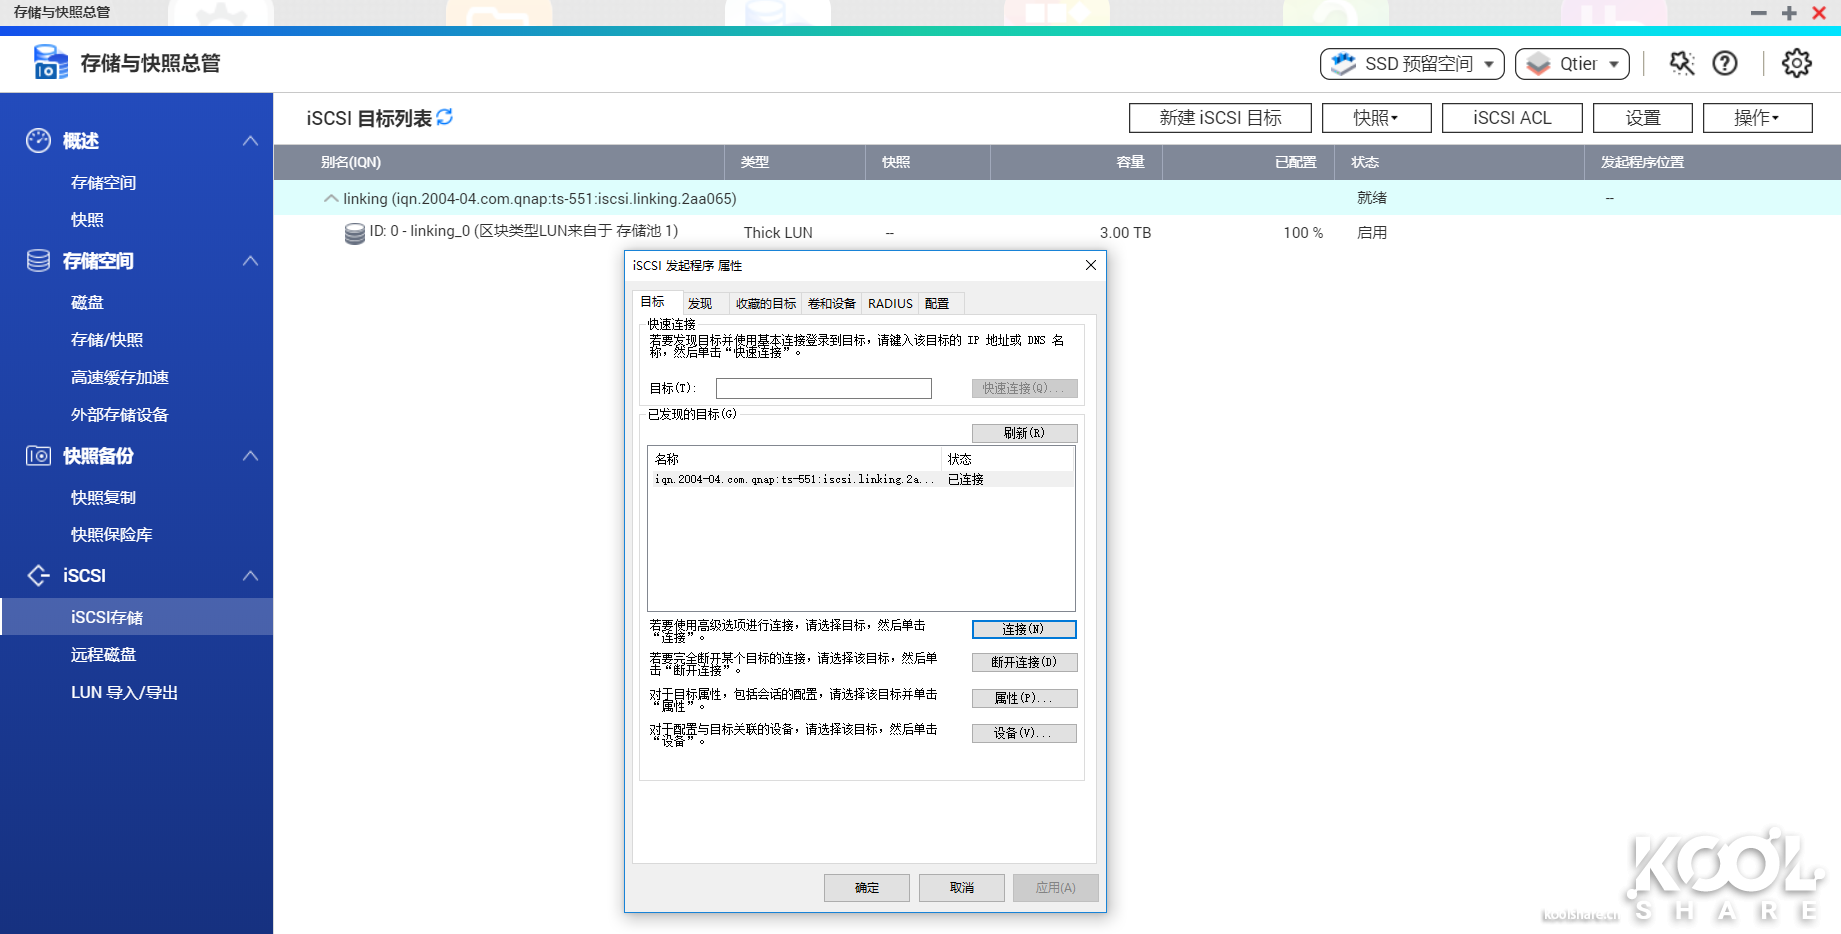Open the settings gear icon

click(1796, 63)
